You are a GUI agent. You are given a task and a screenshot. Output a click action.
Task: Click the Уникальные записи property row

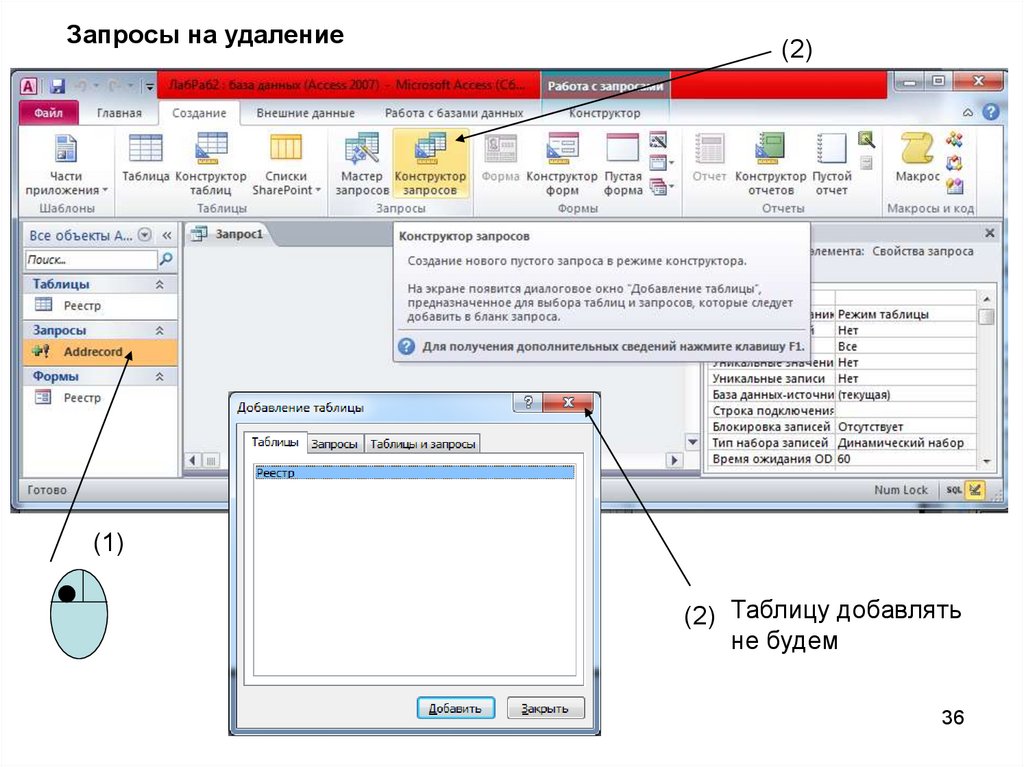pos(842,378)
